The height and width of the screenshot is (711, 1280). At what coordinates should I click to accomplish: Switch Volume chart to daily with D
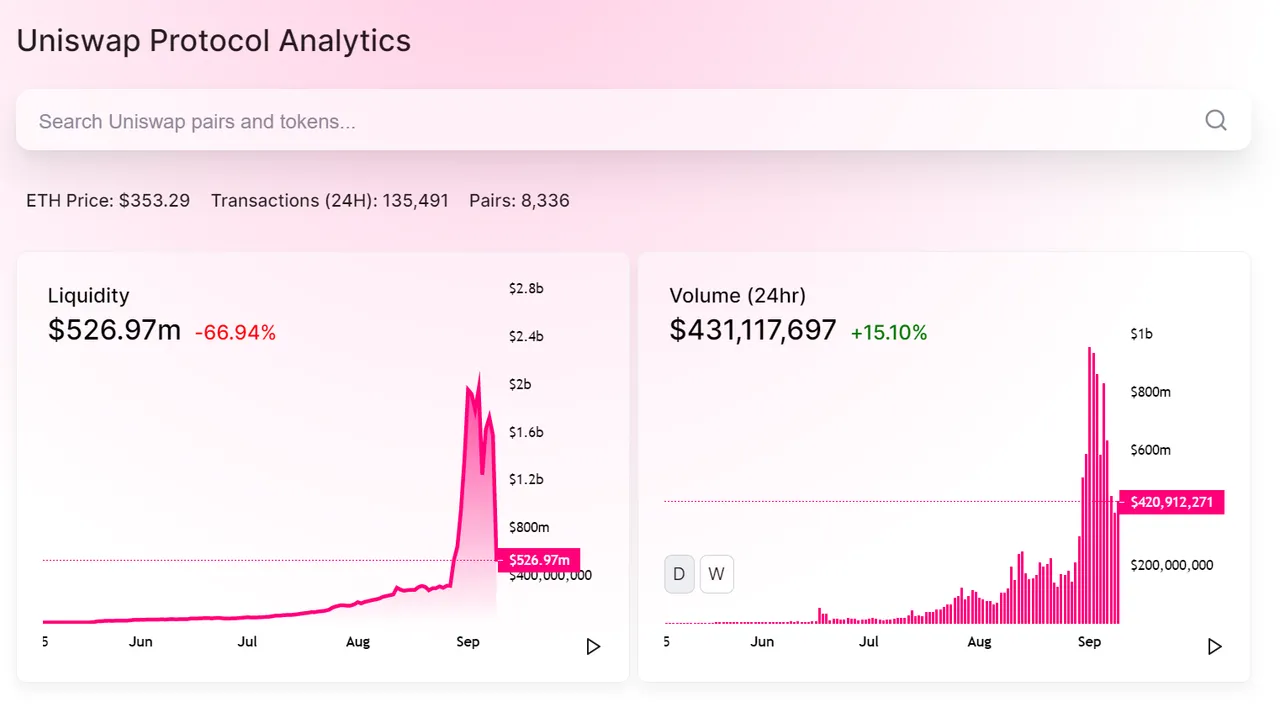(x=679, y=574)
